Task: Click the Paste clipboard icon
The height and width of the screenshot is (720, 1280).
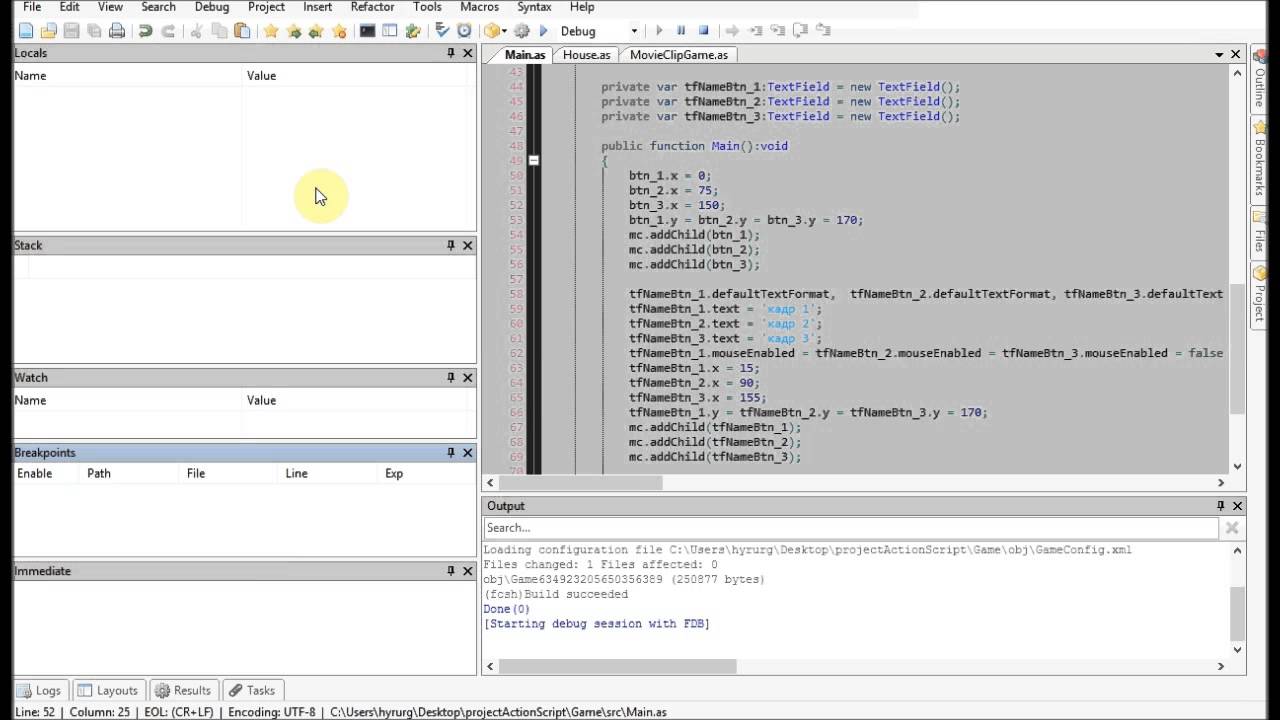Action: point(242,31)
